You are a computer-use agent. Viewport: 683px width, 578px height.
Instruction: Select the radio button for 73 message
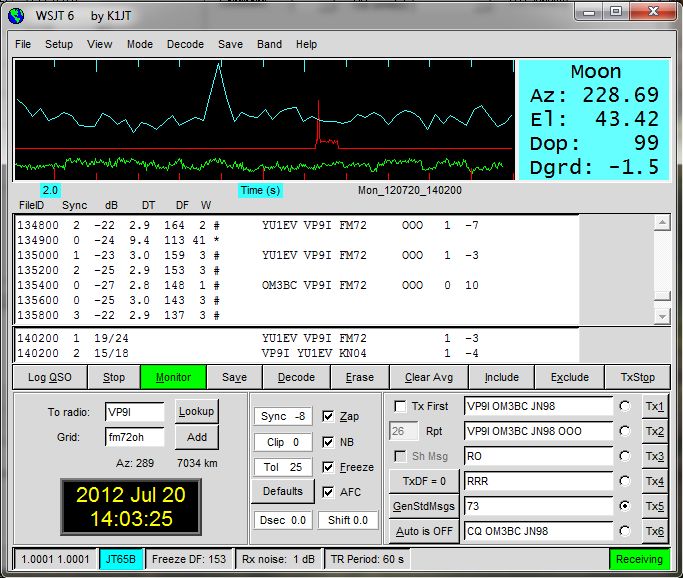point(625,506)
